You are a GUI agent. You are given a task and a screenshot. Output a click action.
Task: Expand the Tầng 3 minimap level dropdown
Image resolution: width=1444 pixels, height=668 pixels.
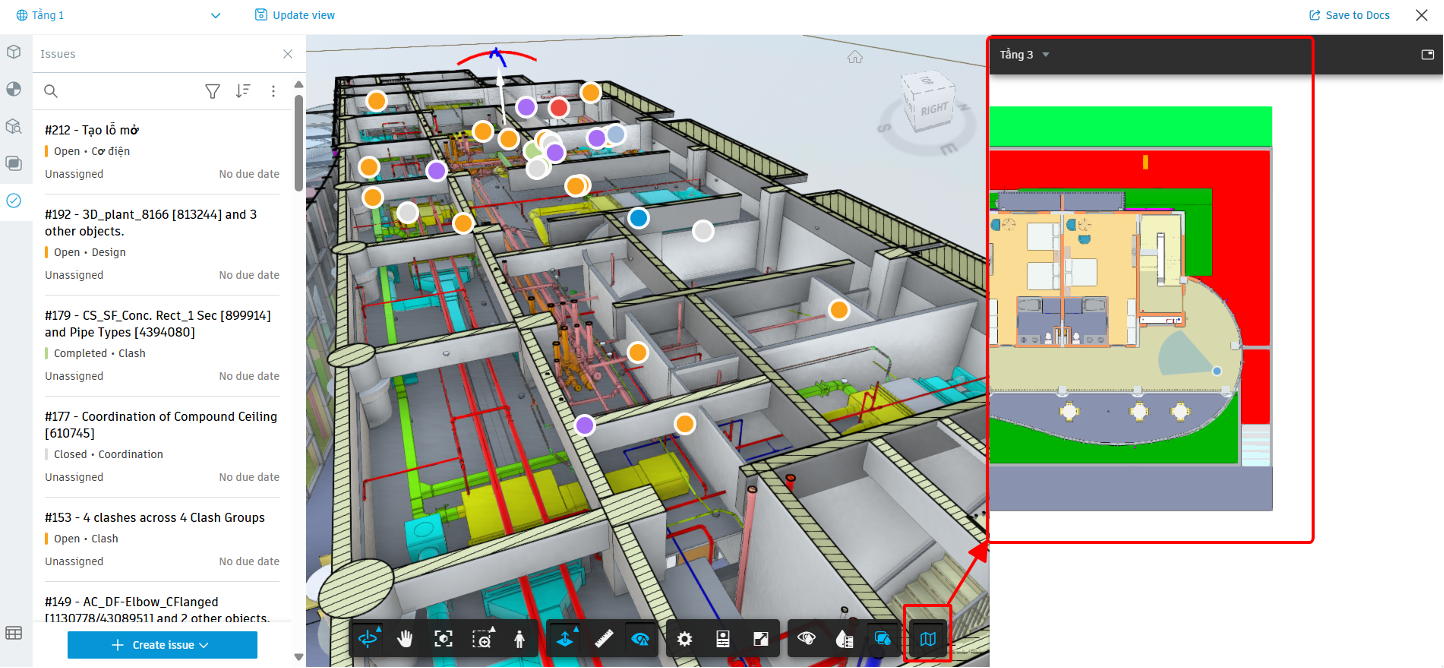(x=1025, y=55)
